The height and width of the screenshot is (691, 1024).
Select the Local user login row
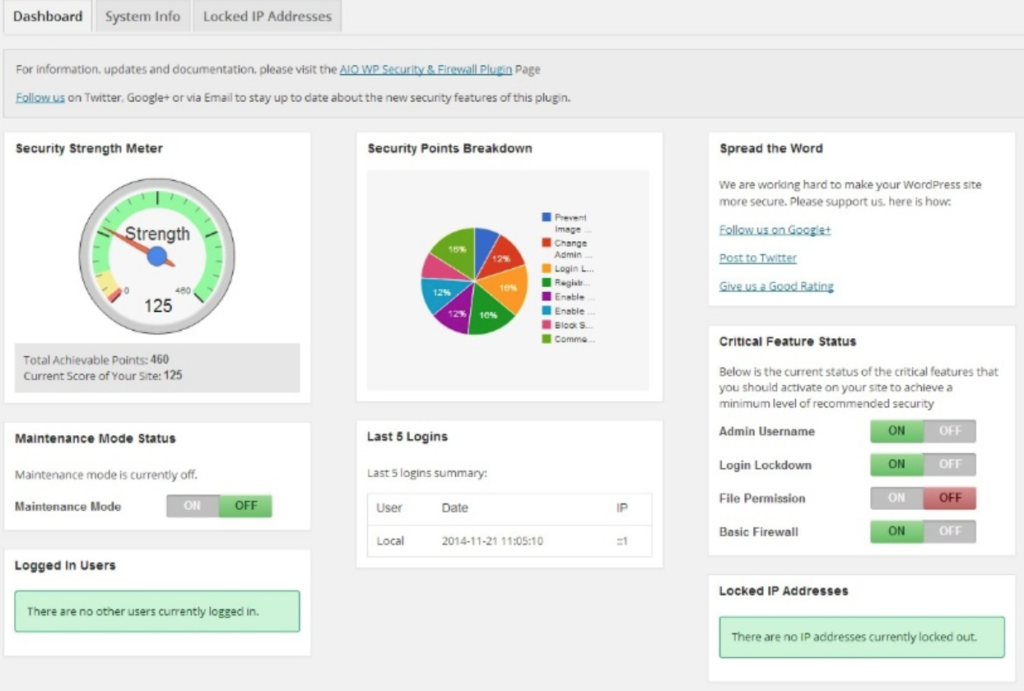coord(509,541)
